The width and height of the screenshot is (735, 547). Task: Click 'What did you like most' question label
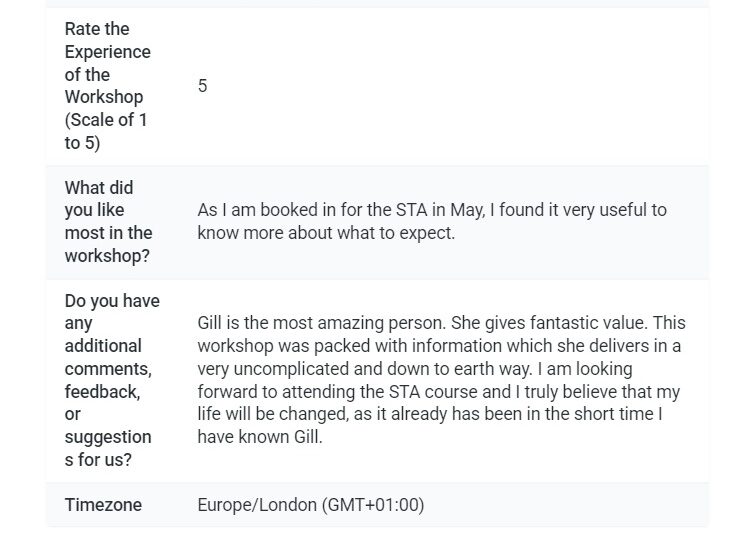(x=108, y=222)
